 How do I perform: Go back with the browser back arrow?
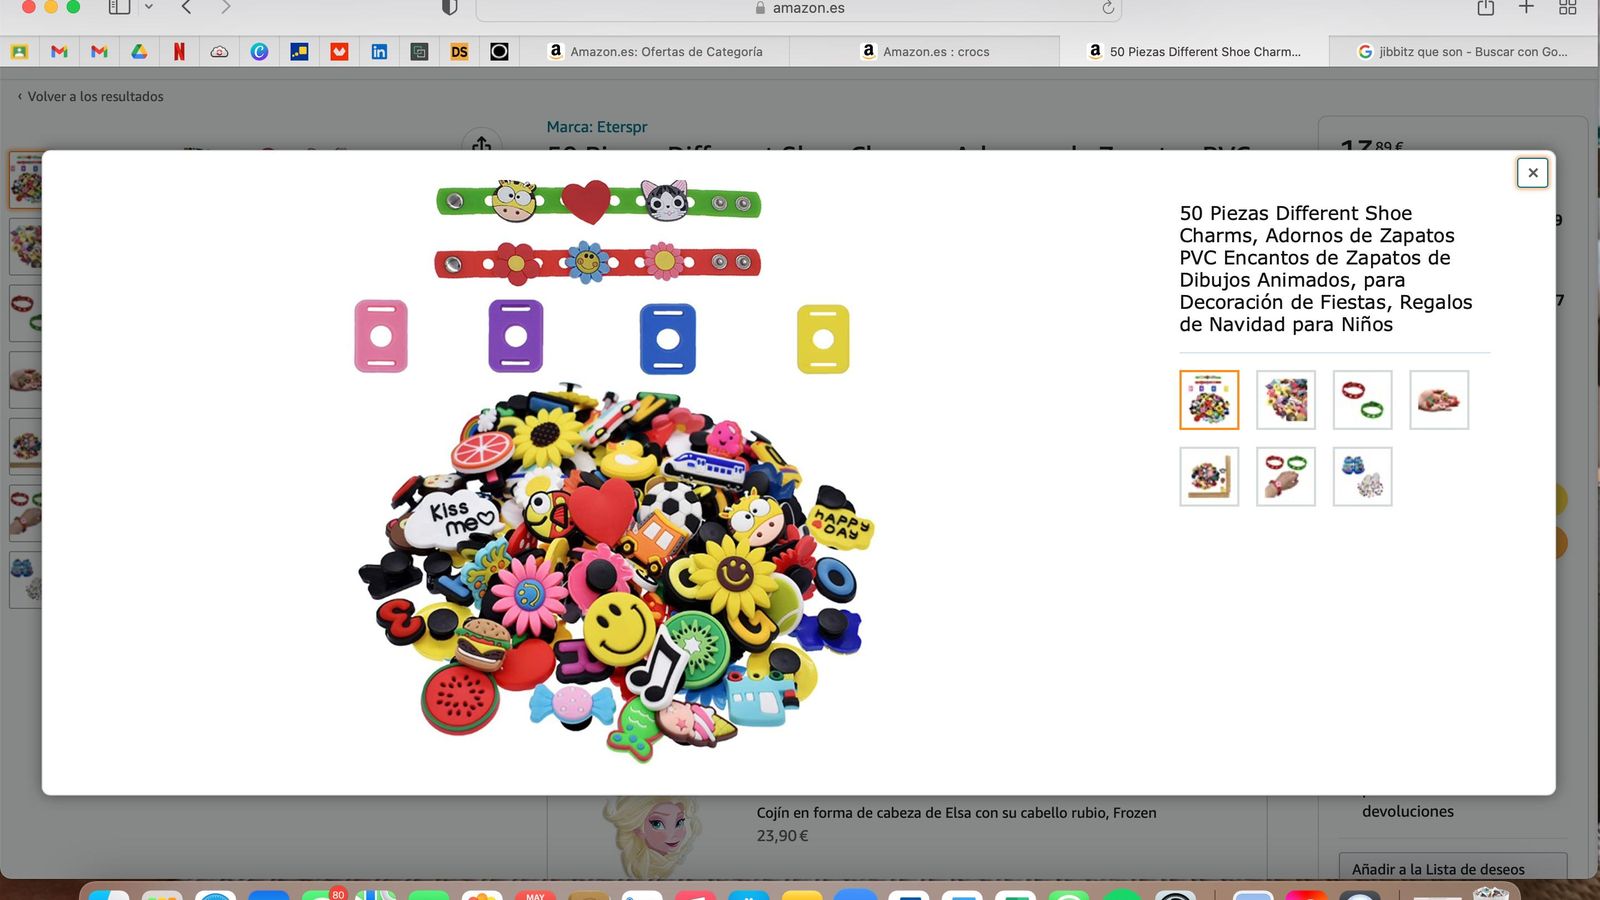[x=186, y=8]
